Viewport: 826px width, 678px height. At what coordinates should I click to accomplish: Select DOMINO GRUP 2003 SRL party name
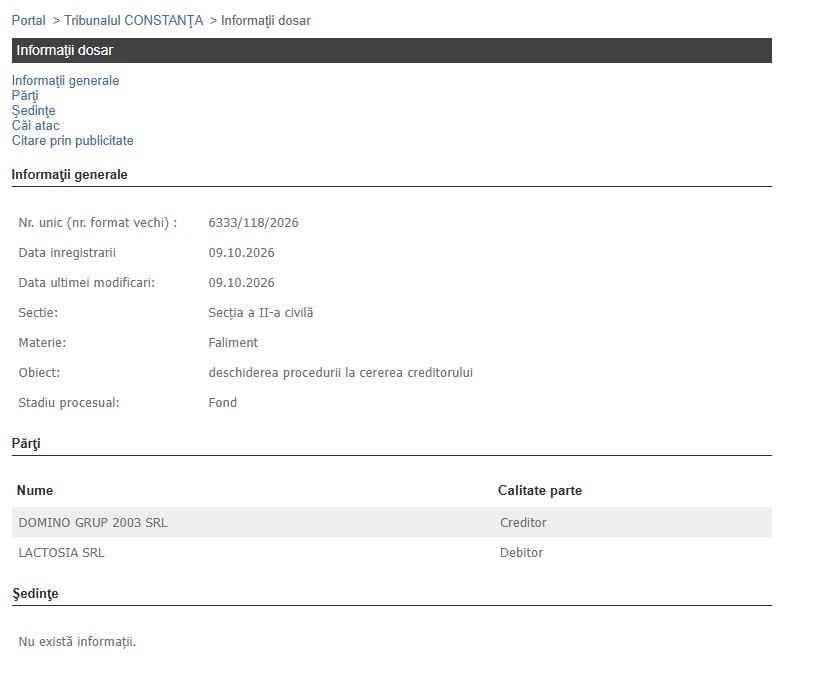(x=93, y=523)
